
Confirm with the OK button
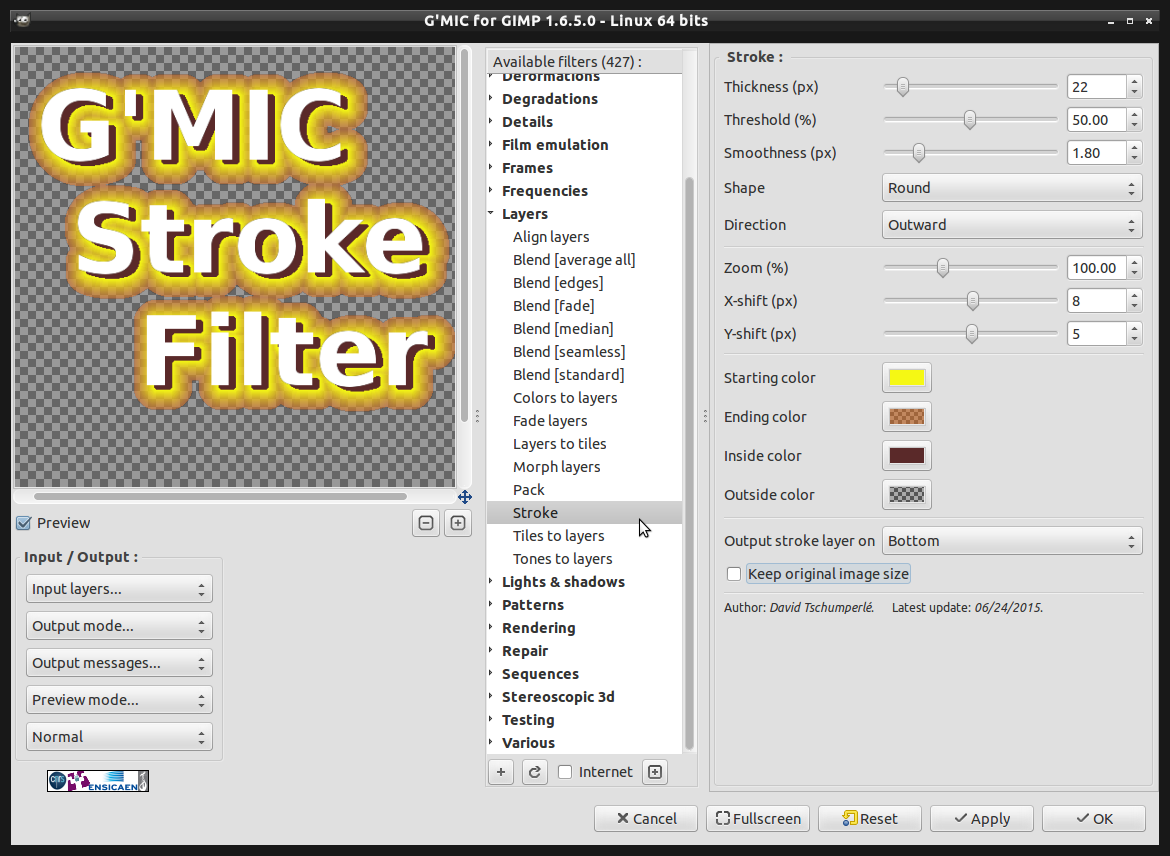tap(1094, 819)
